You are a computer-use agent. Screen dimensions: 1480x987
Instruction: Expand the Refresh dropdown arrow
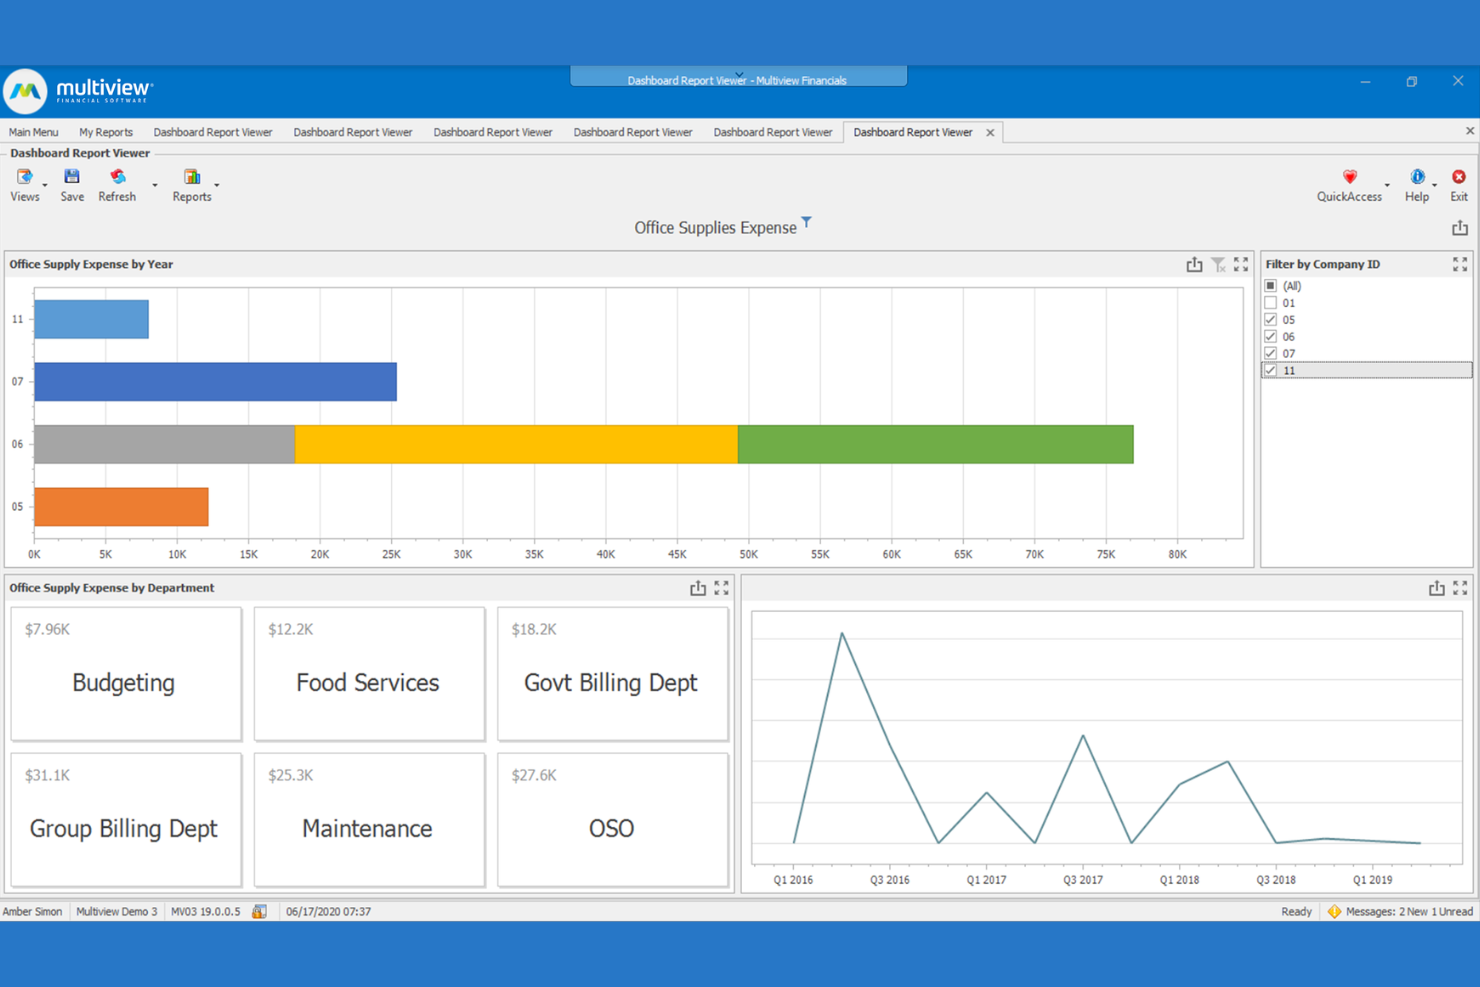point(154,185)
